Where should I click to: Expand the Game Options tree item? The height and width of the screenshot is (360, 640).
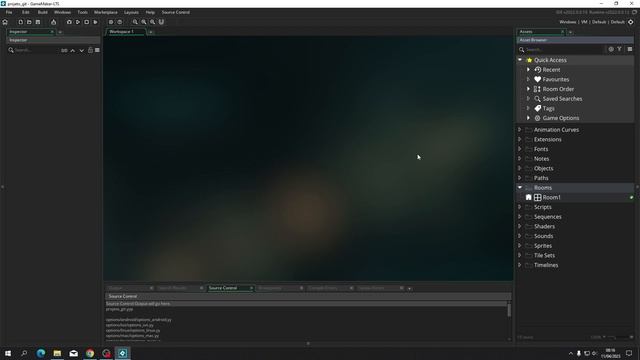[x=528, y=118]
